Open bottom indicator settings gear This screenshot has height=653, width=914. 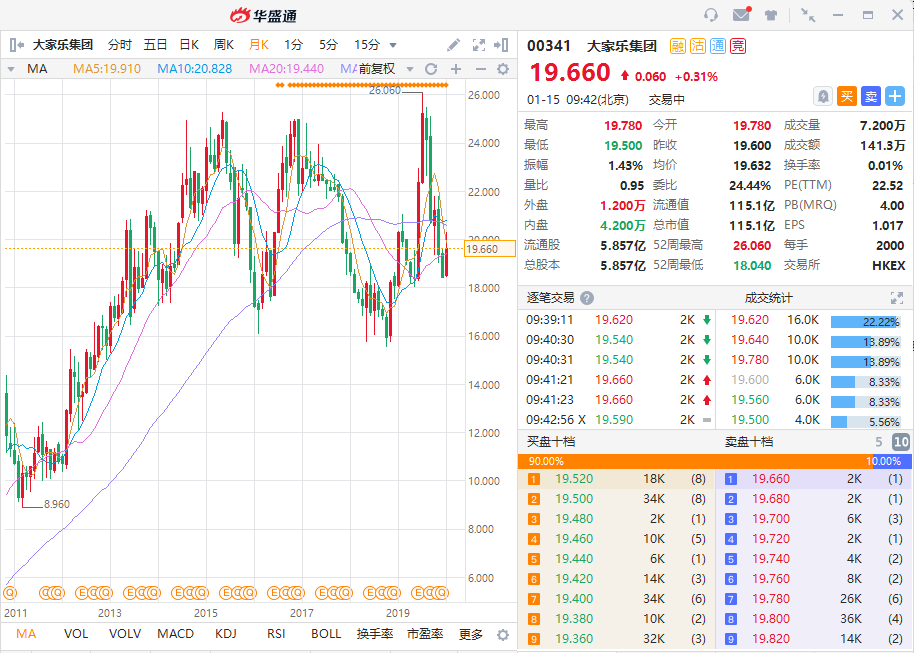click(502, 634)
